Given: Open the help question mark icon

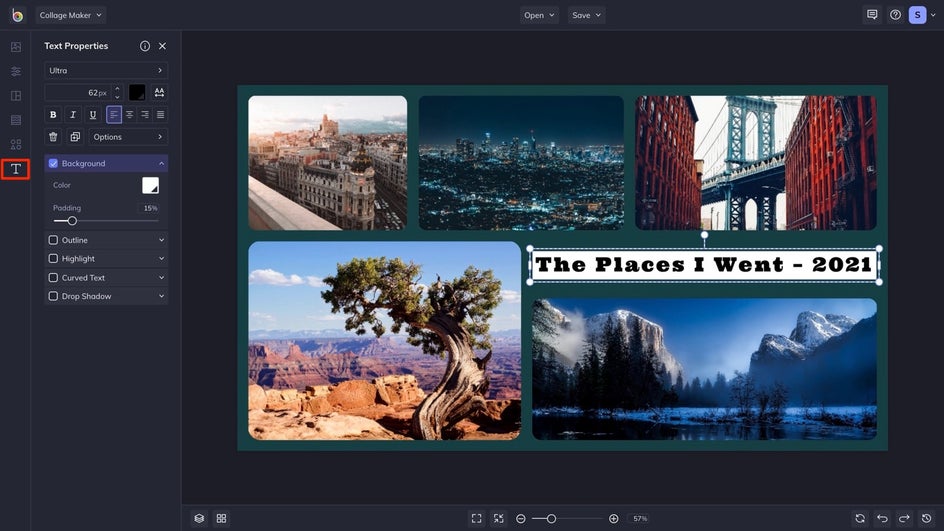Looking at the screenshot, I should click(x=895, y=15).
